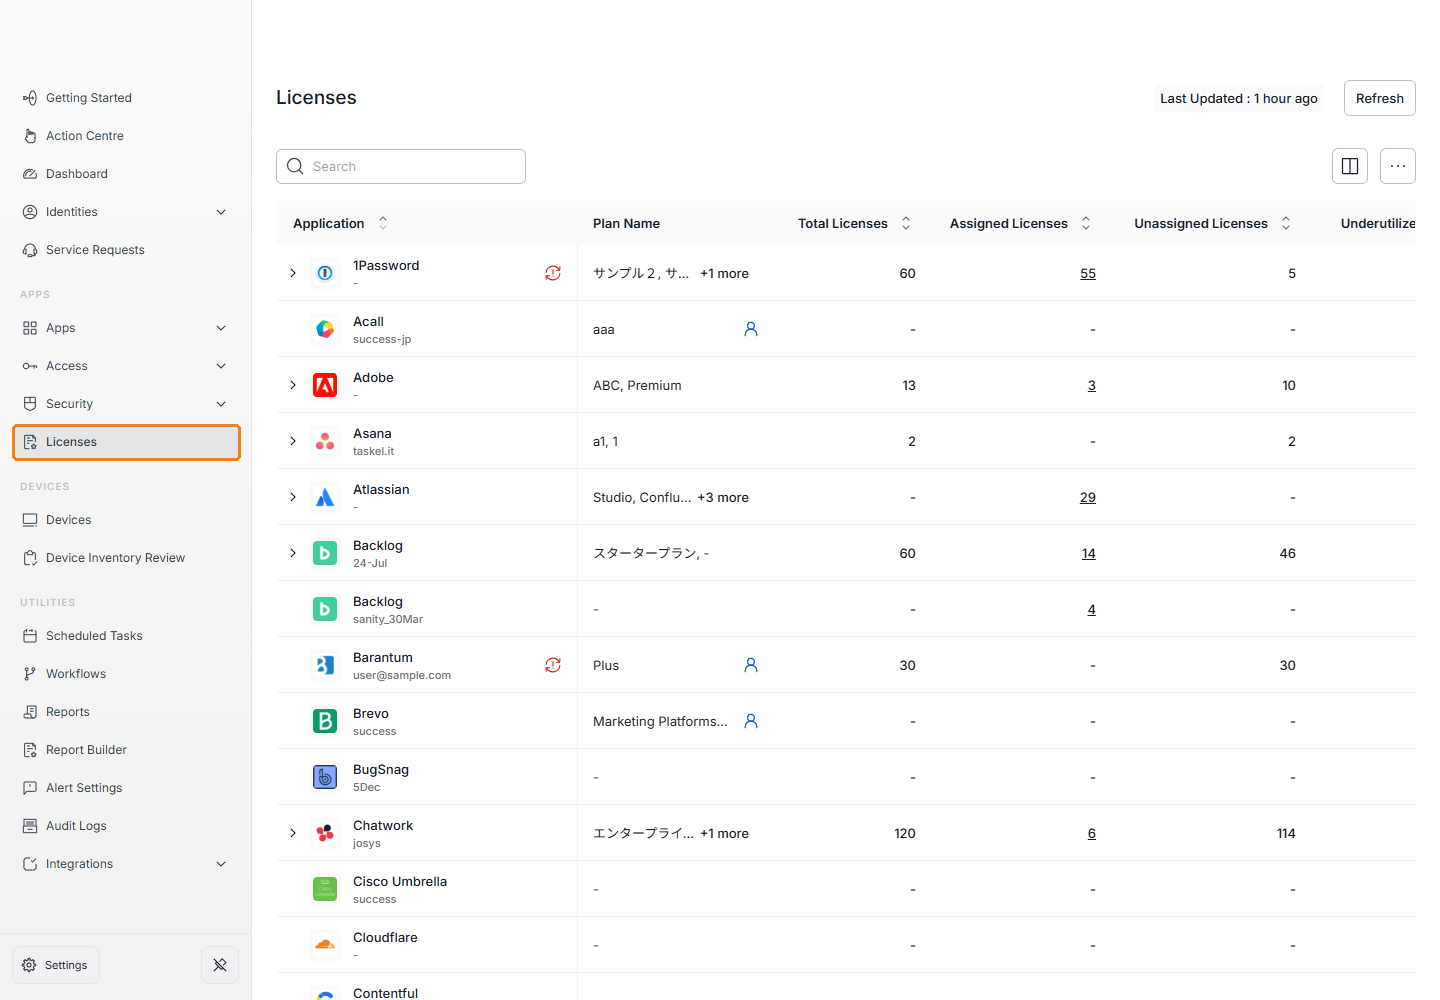This screenshot has height=1000, width=1440.
Task: Open assigned licenses link 29 for Atlassian
Action: 1088,497
